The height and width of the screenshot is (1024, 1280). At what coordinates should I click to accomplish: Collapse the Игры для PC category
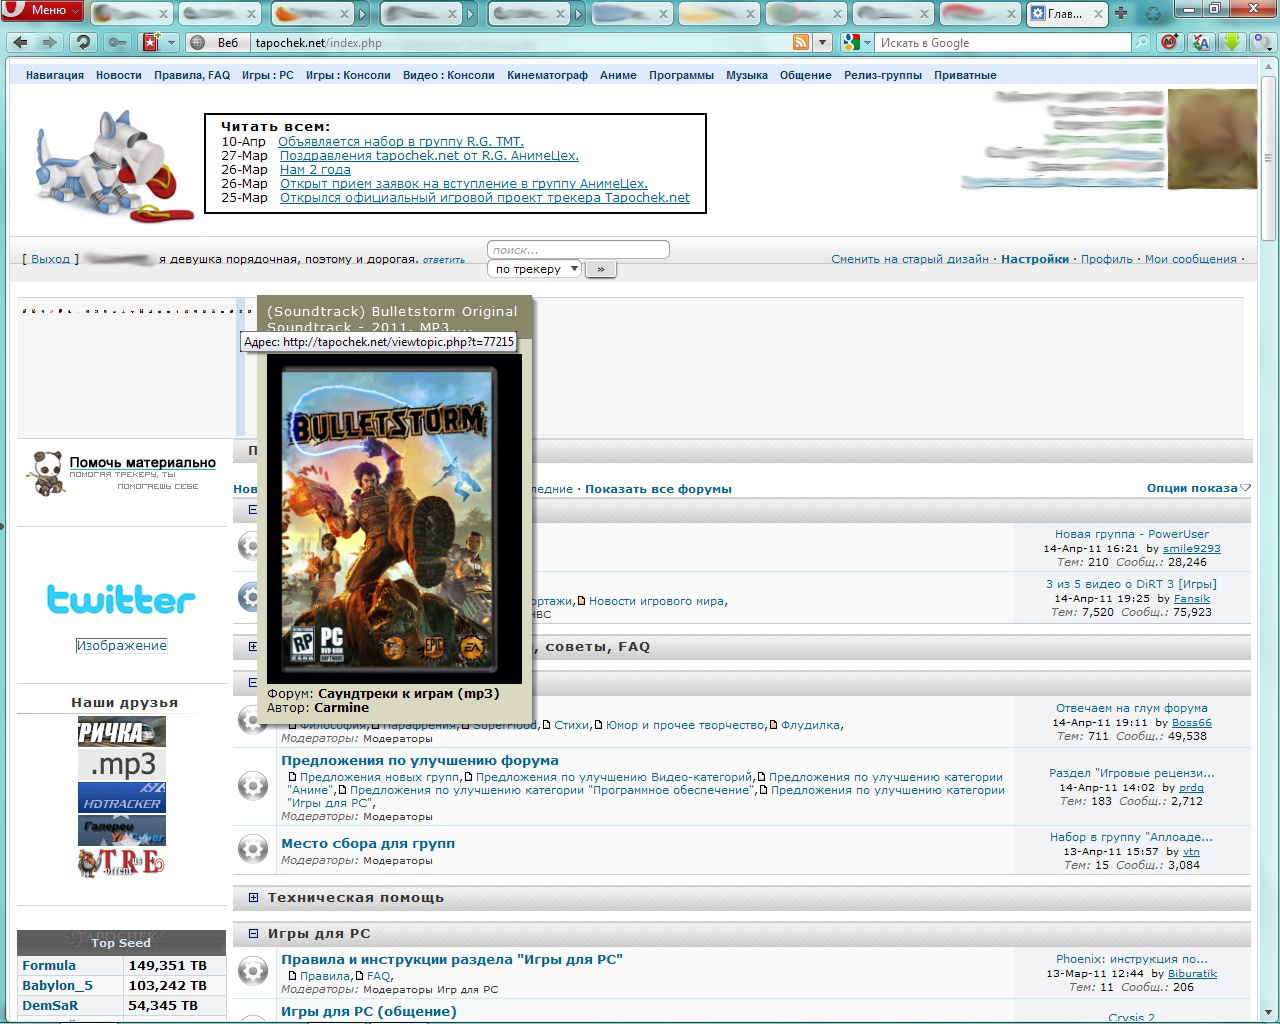253,934
